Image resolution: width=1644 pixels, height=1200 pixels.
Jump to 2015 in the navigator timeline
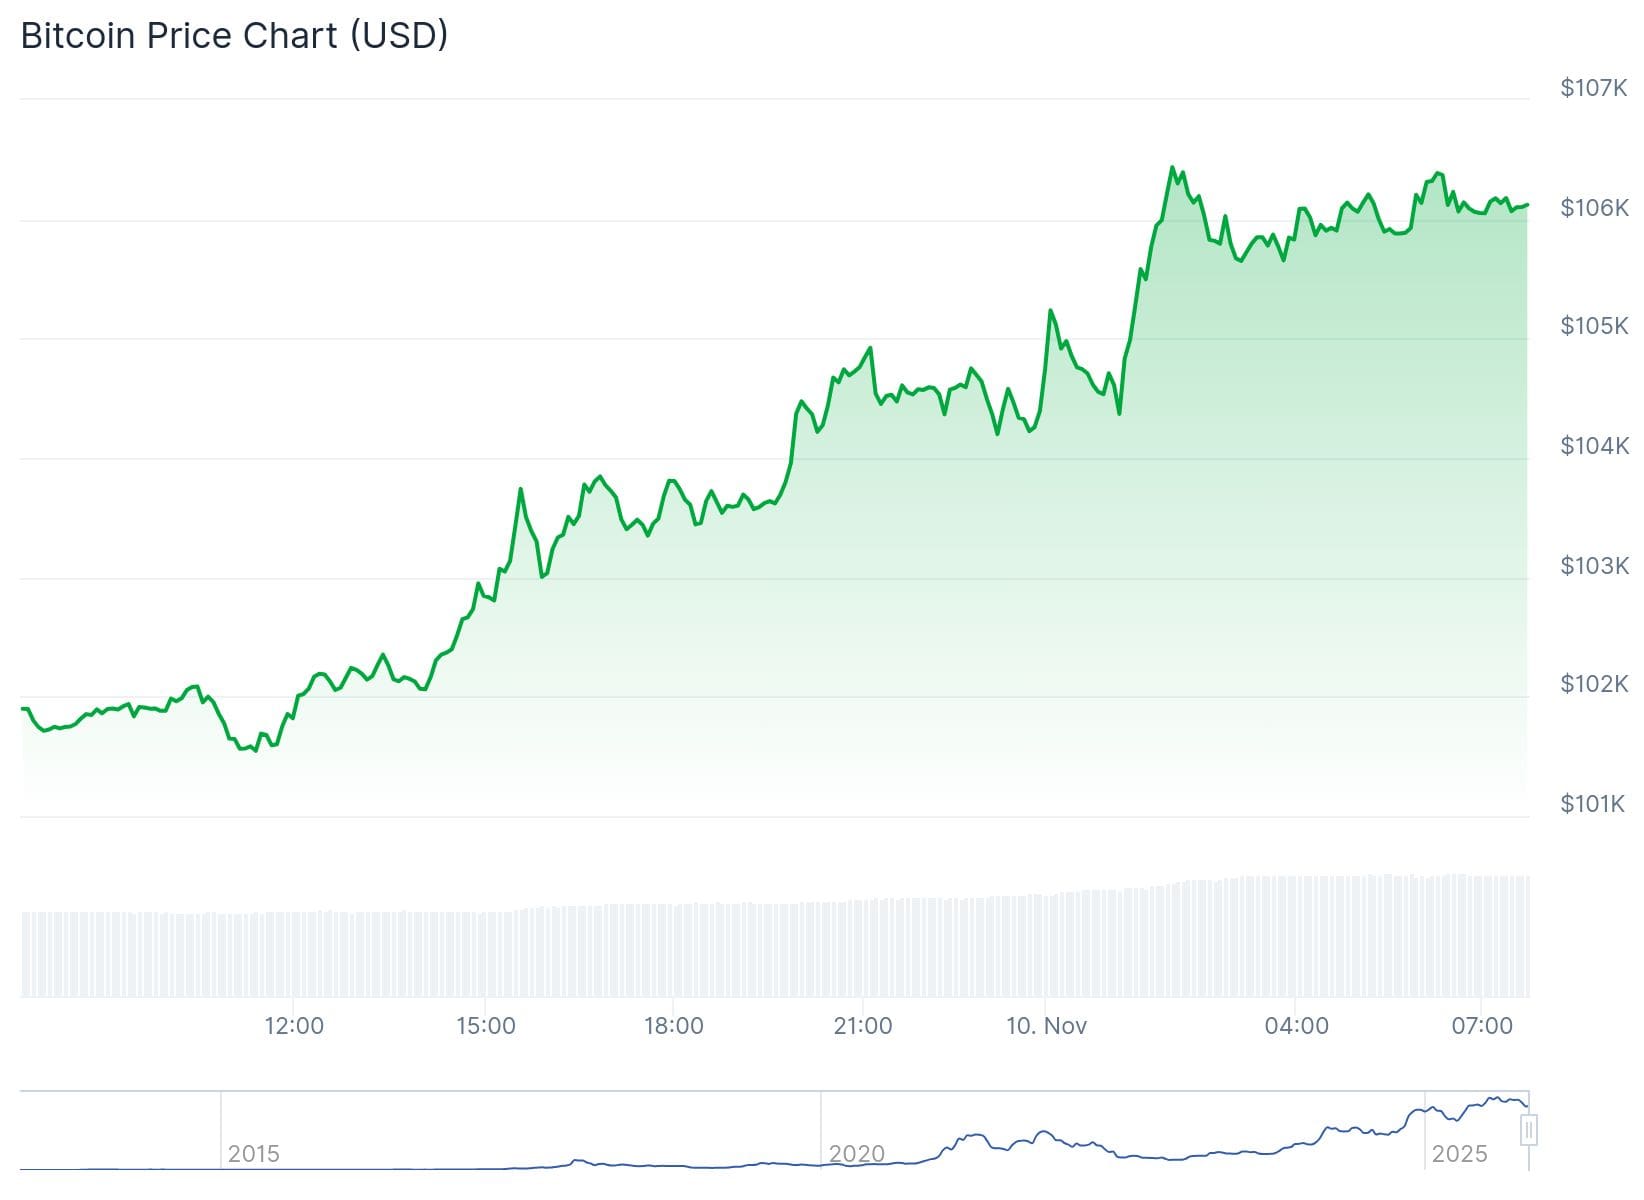pyautogui.click(x=253, y=1154)
